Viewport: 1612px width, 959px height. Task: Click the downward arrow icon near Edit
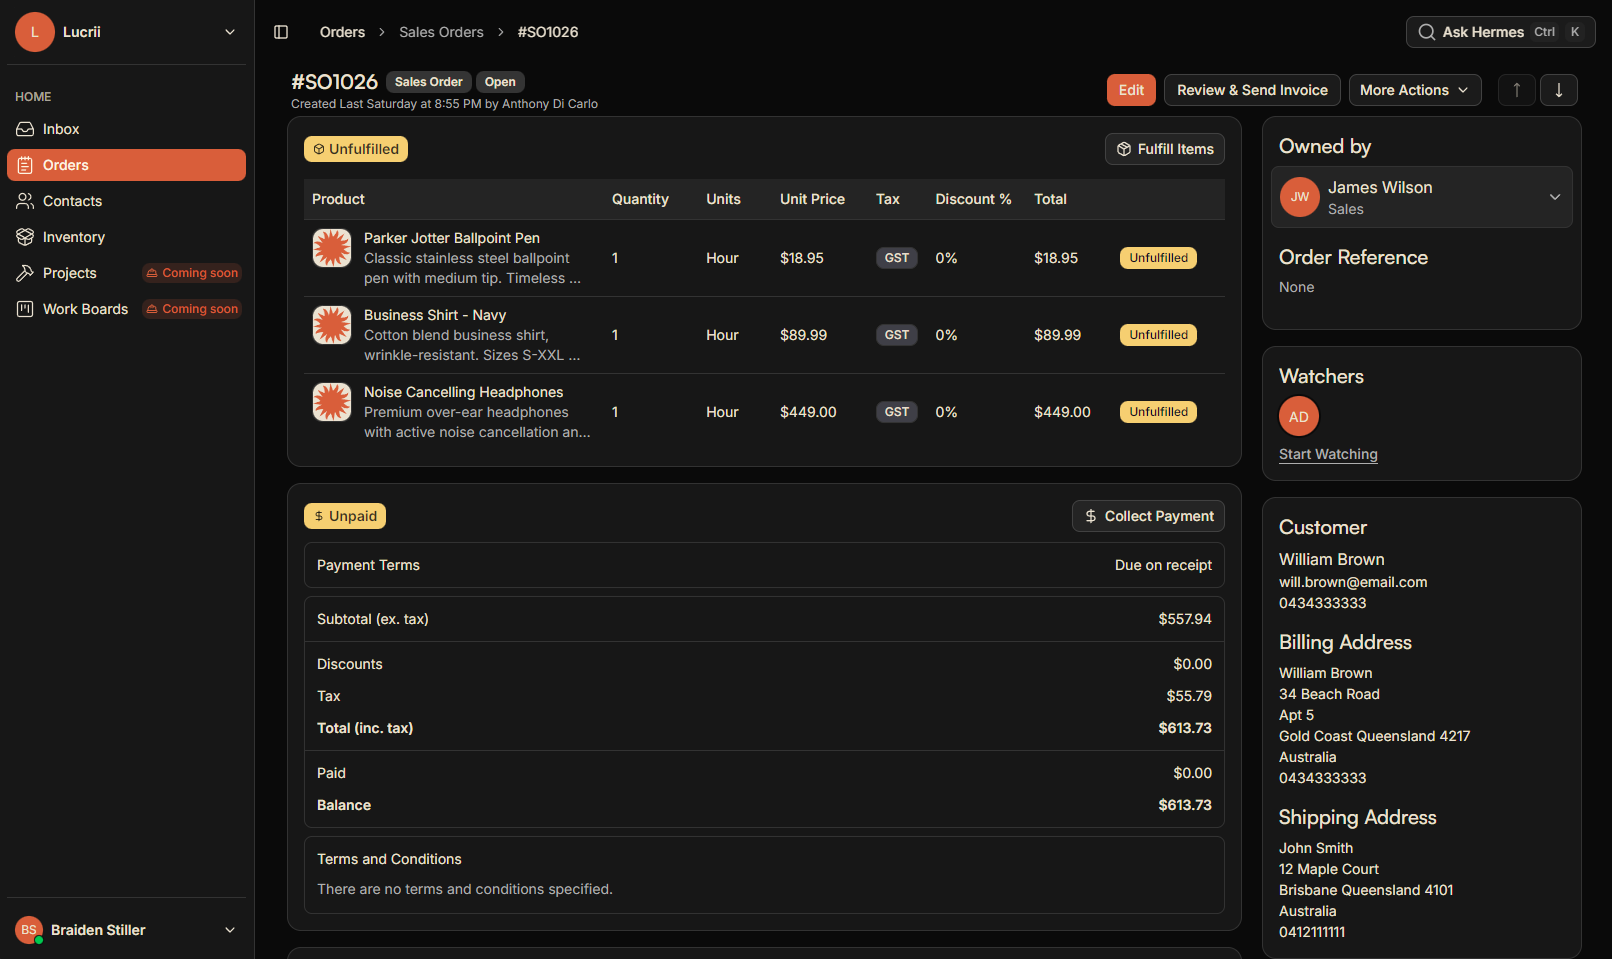coord(1558,90)
